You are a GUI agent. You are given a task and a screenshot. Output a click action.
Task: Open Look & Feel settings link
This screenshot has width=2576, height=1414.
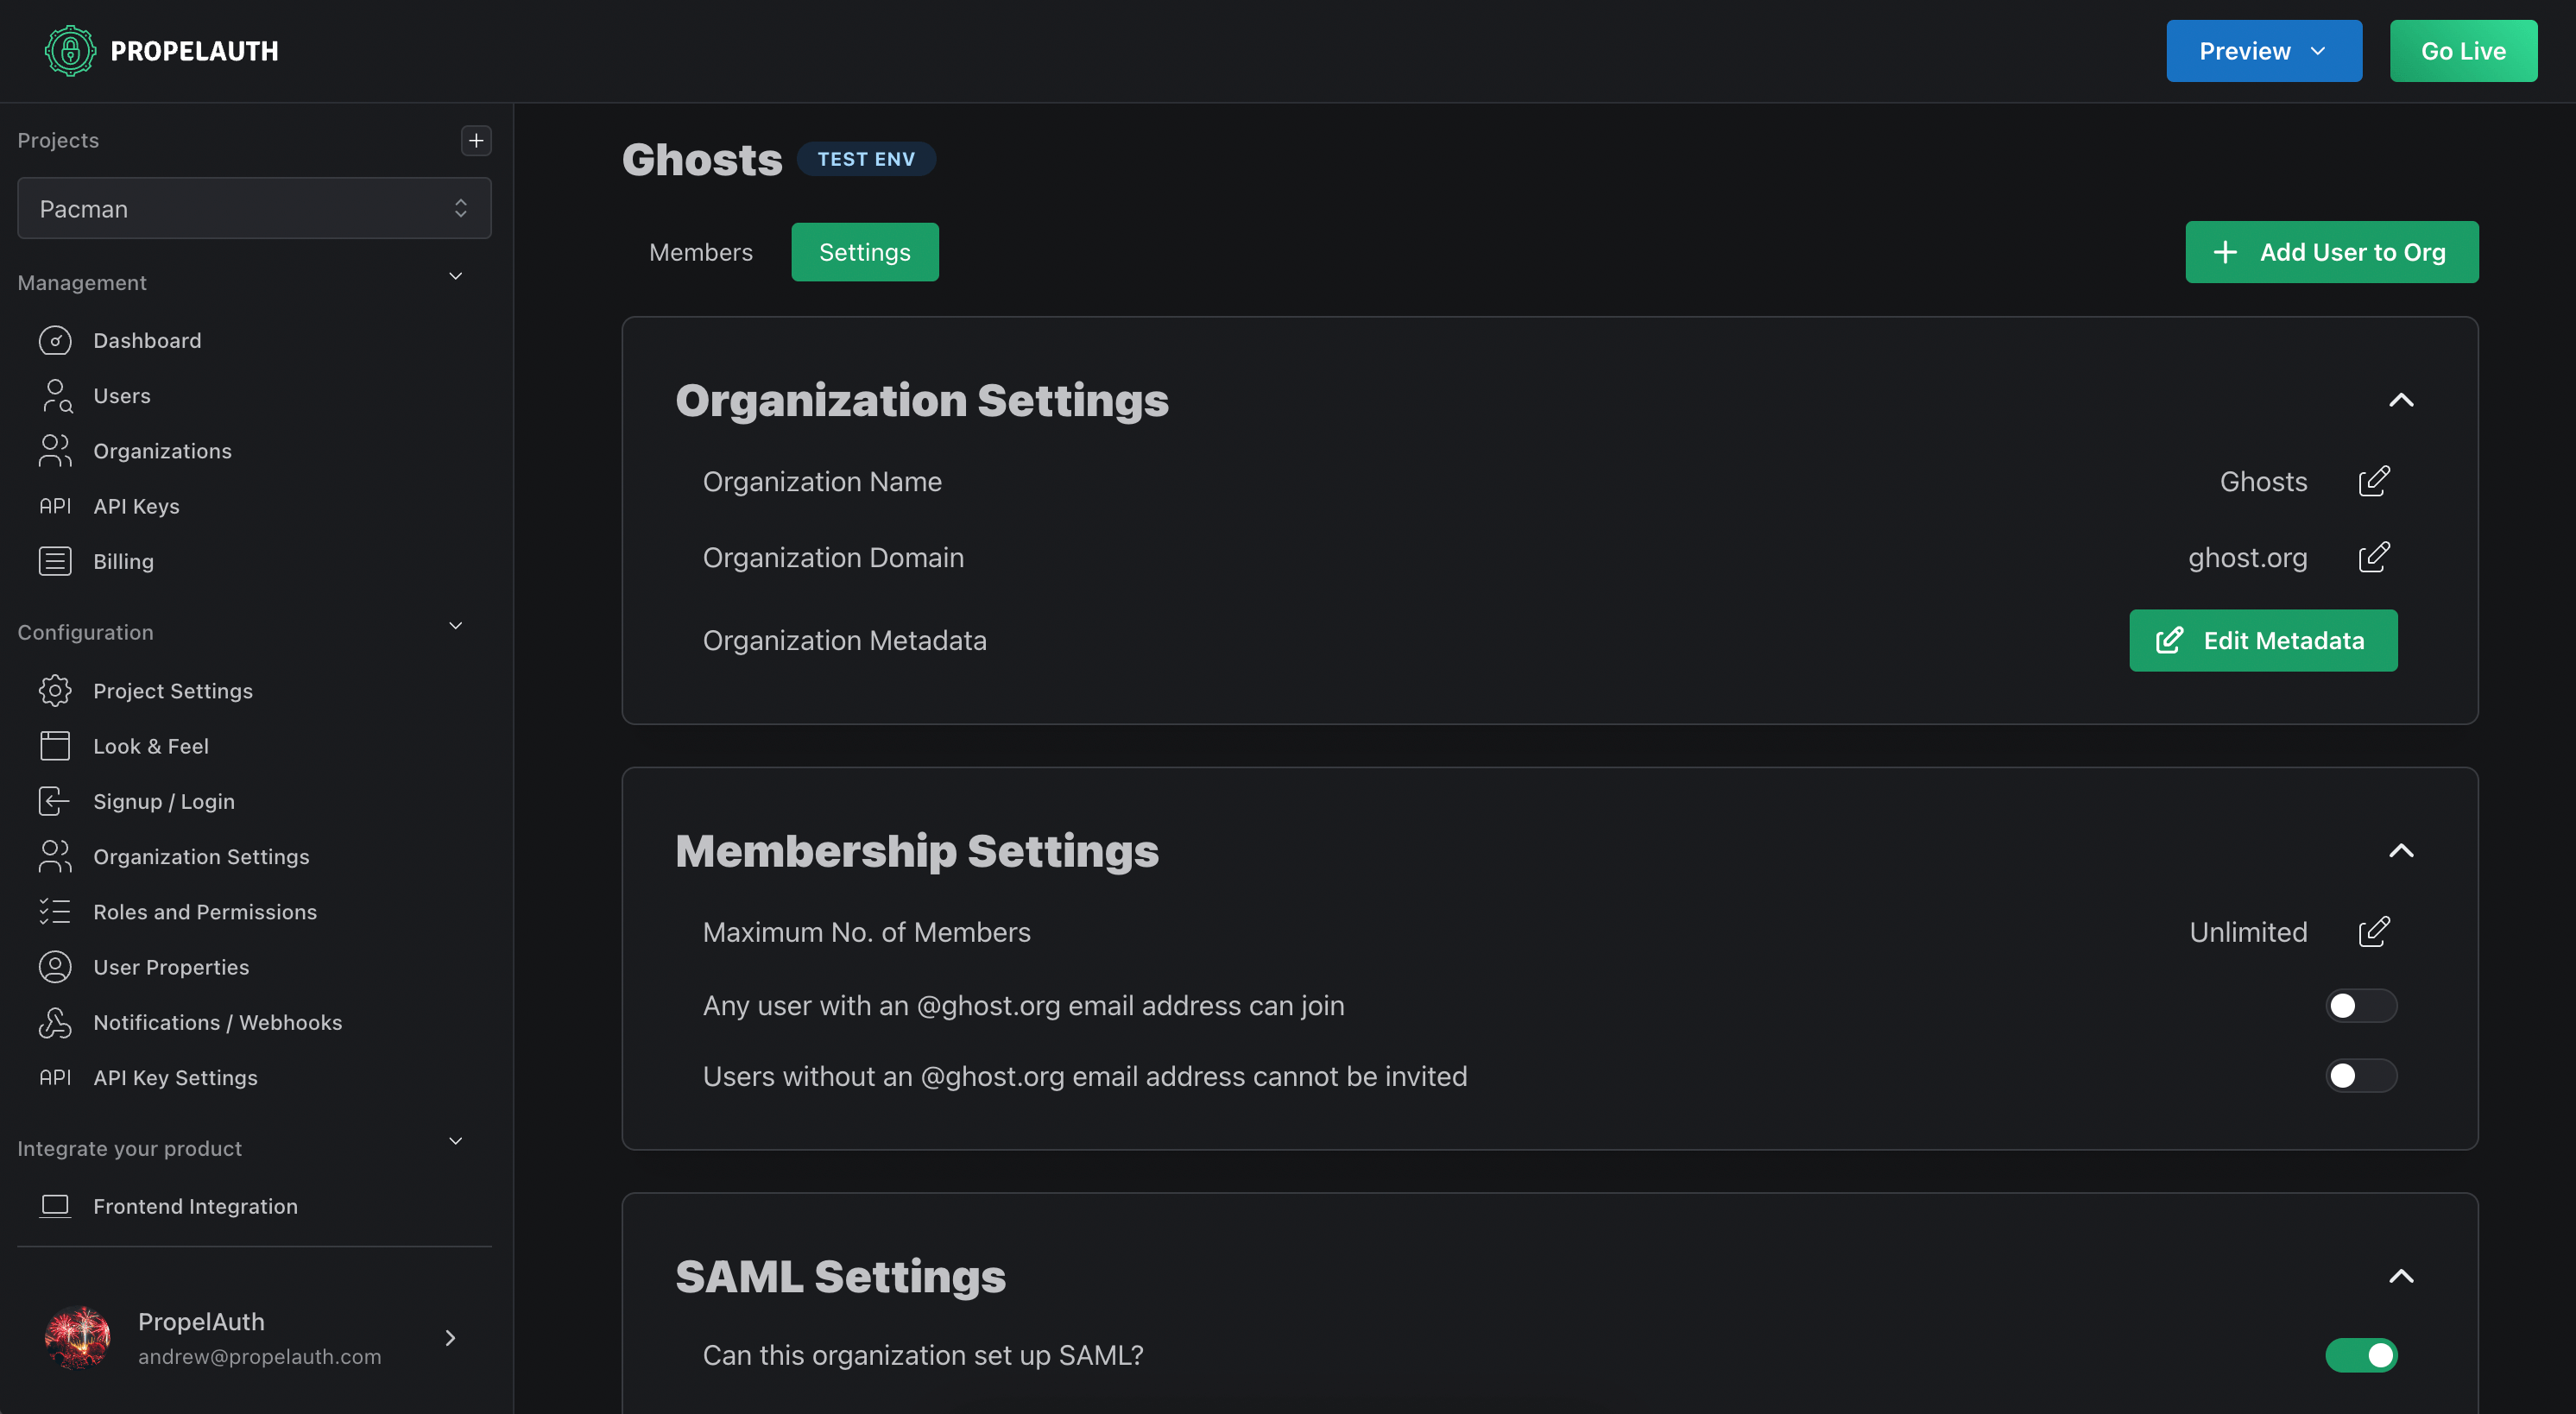click(x=151, y=746)
